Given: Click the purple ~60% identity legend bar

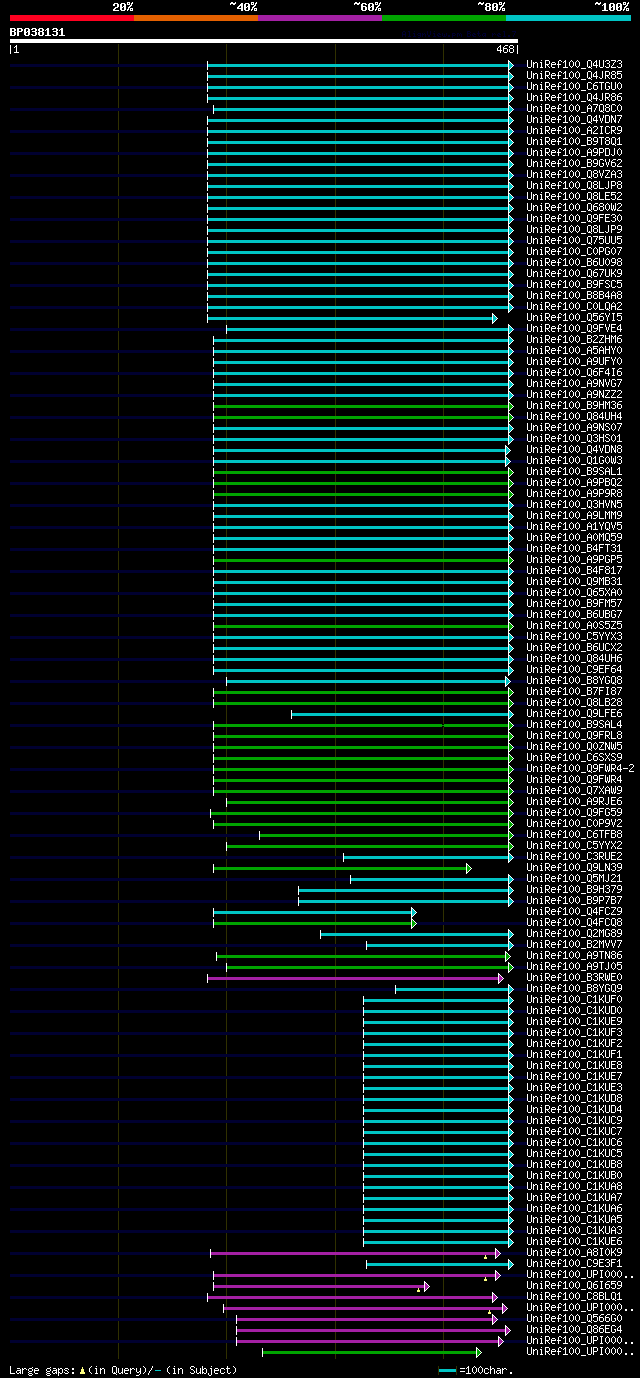Looking at the screenshot, I should (x=320, y=18).
